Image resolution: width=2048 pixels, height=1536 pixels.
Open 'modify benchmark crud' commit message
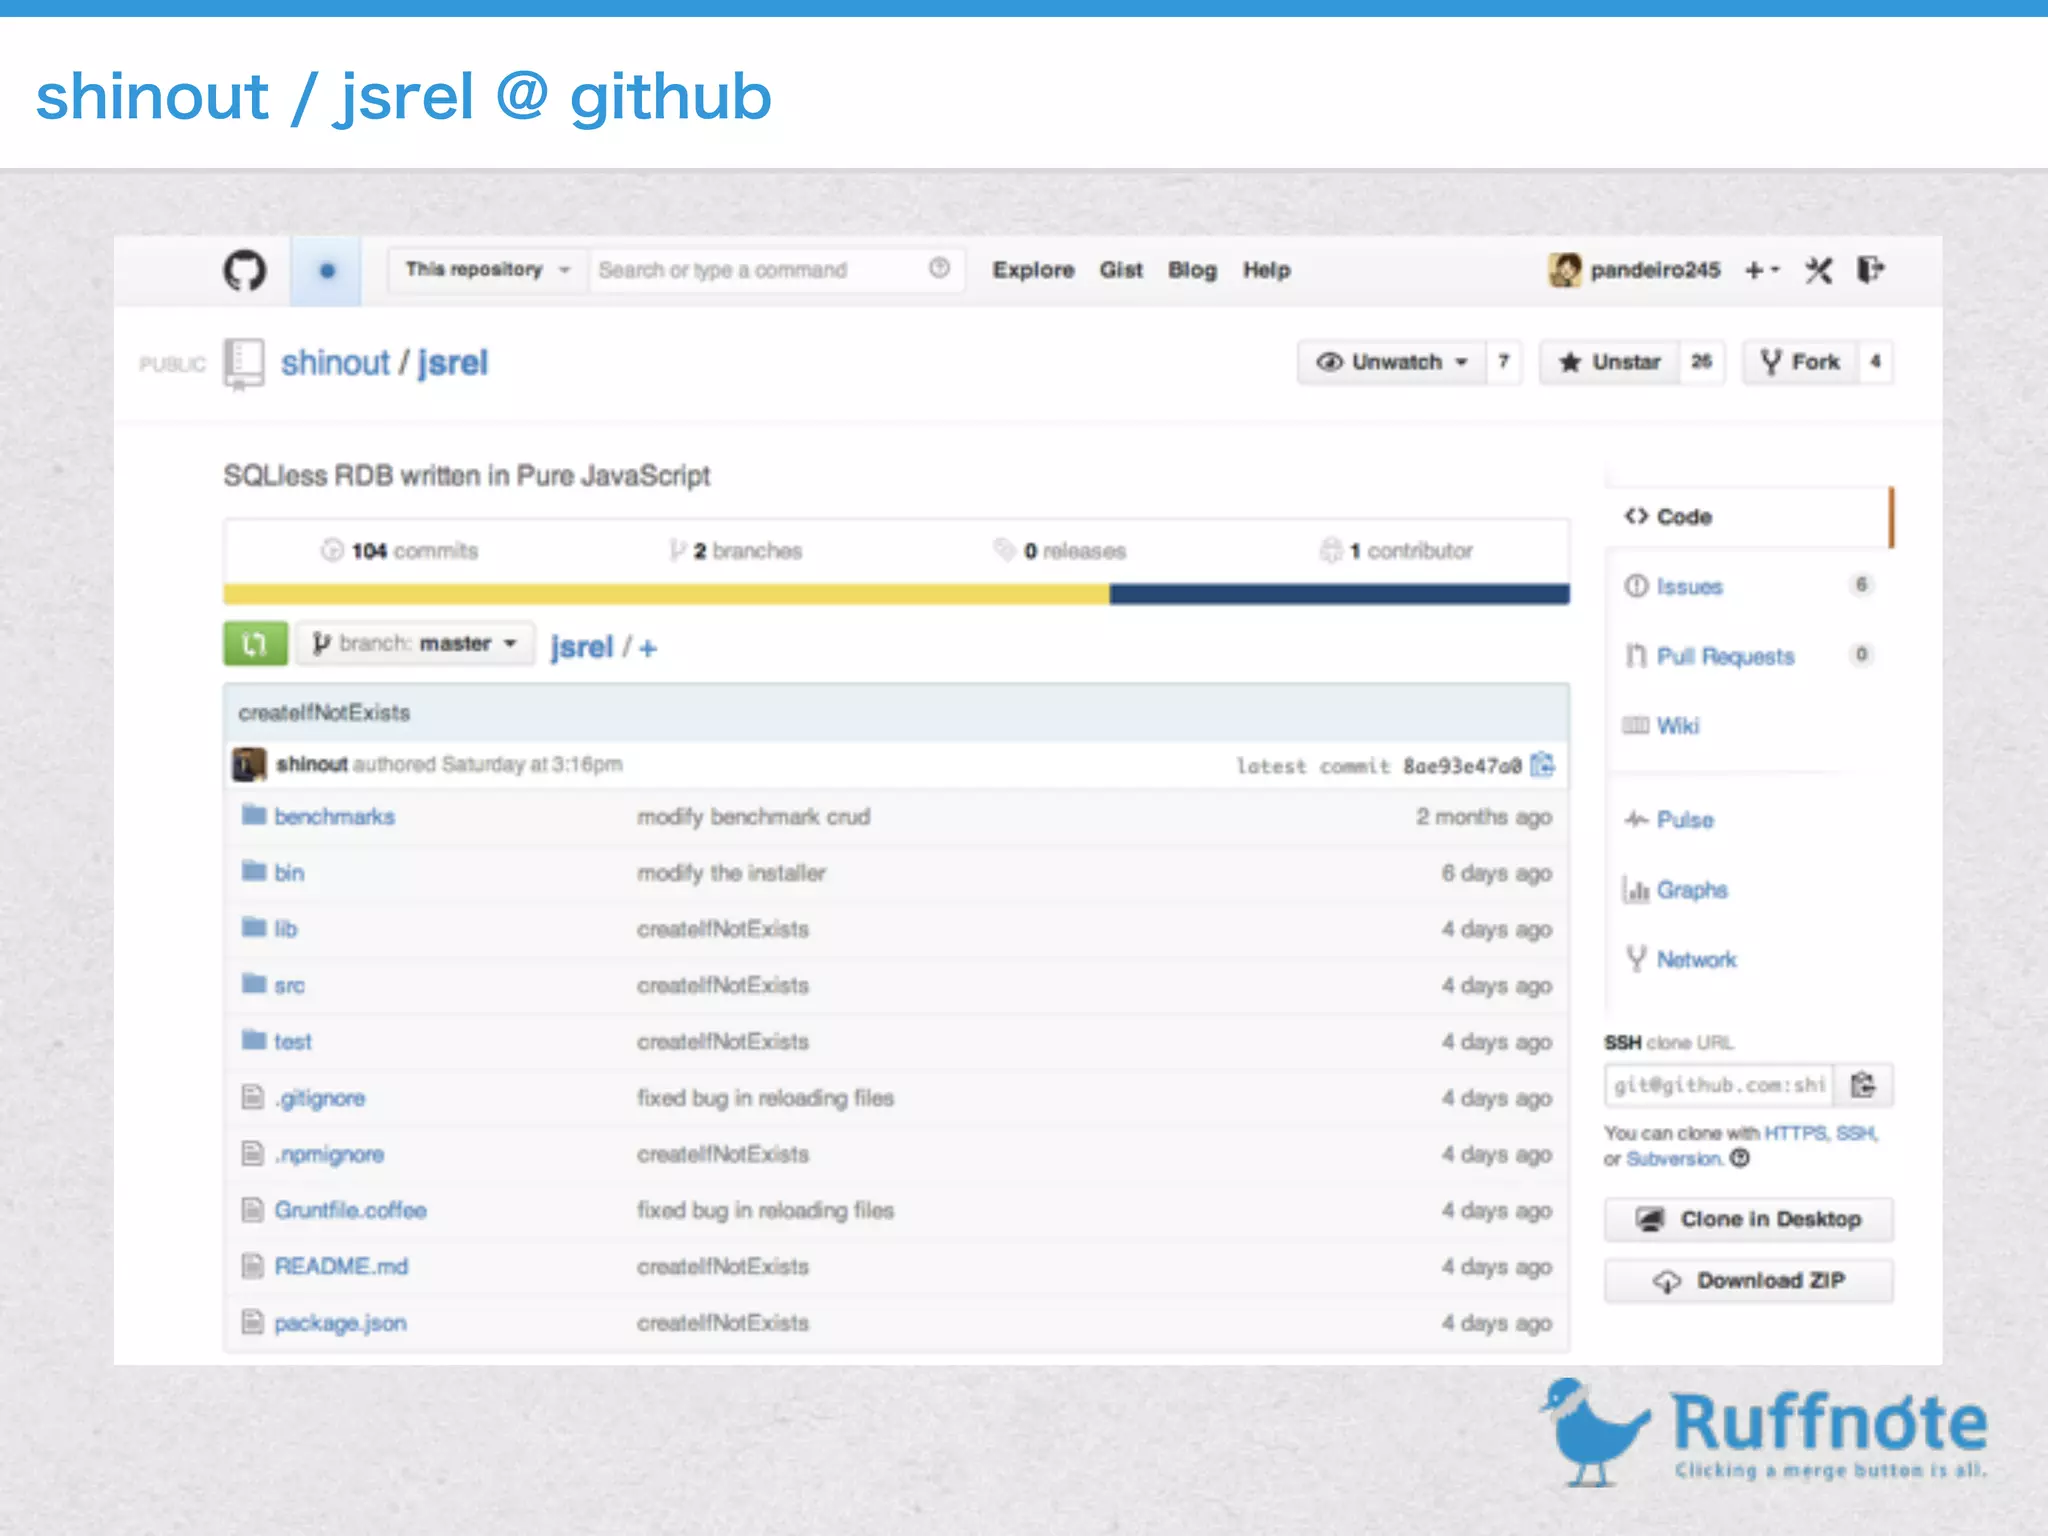pyautogui.click(x=754, y=817)
